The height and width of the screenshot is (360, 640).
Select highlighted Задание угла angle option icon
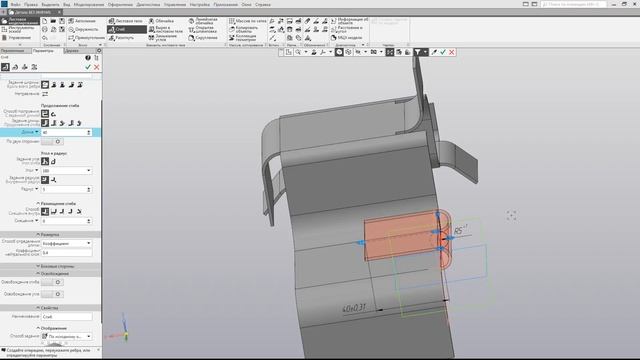pyautogui.click(x=45, y=162)
